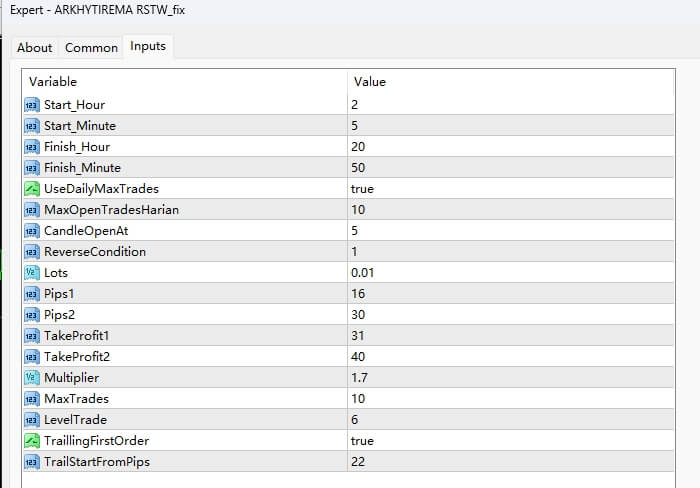Open the Common tab
Viewport: 700px width, 488px height.
coord(91,47)
